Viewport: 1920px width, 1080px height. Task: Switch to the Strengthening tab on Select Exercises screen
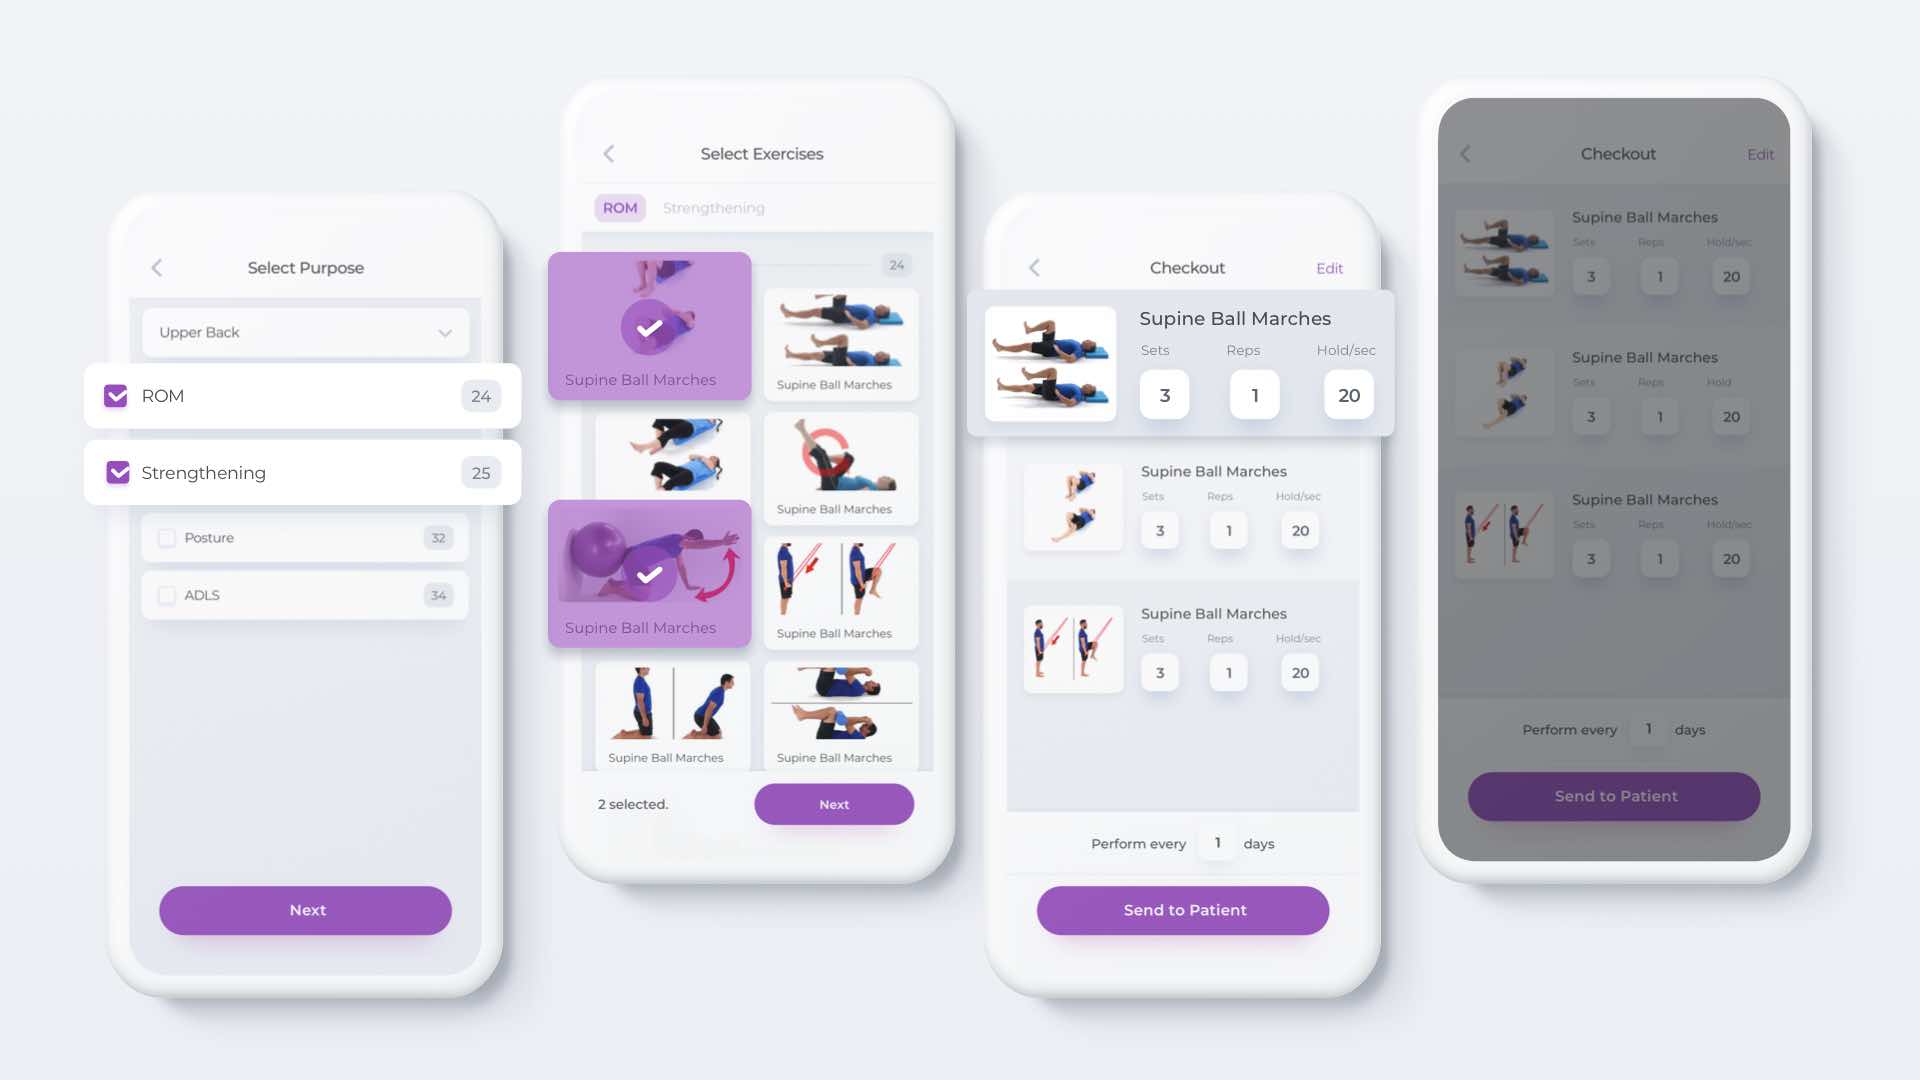point(712,207)
